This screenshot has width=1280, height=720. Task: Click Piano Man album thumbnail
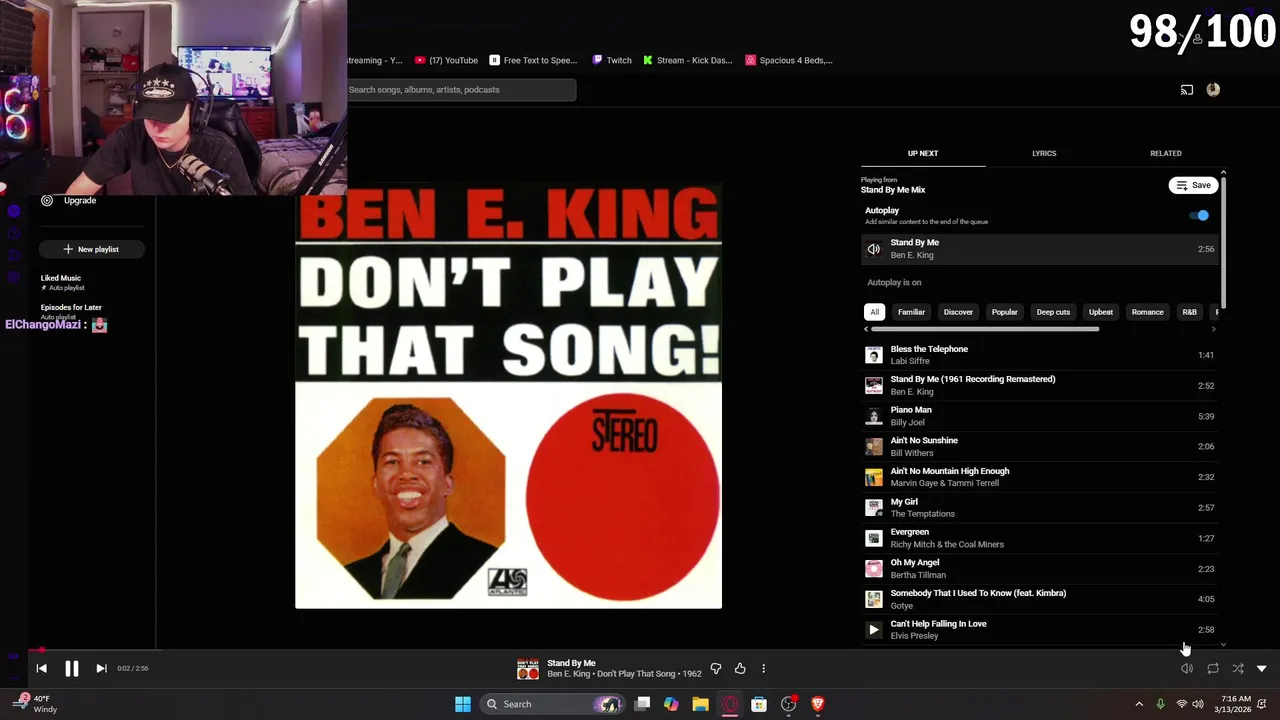coord(874,416)
